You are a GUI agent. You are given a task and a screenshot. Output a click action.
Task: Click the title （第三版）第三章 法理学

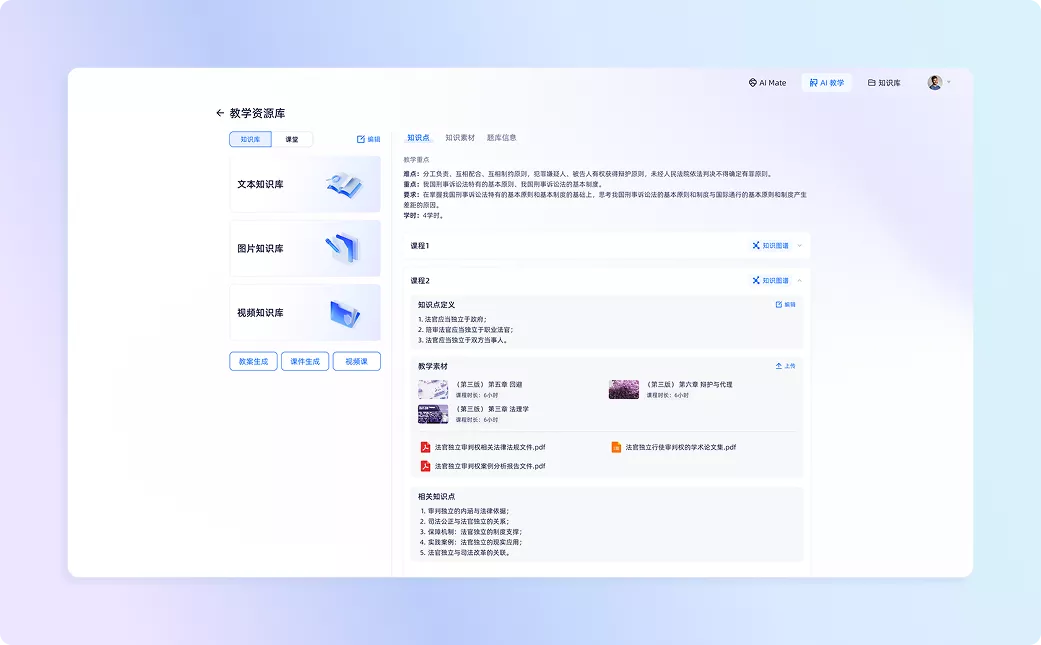(x=492, y=409)
